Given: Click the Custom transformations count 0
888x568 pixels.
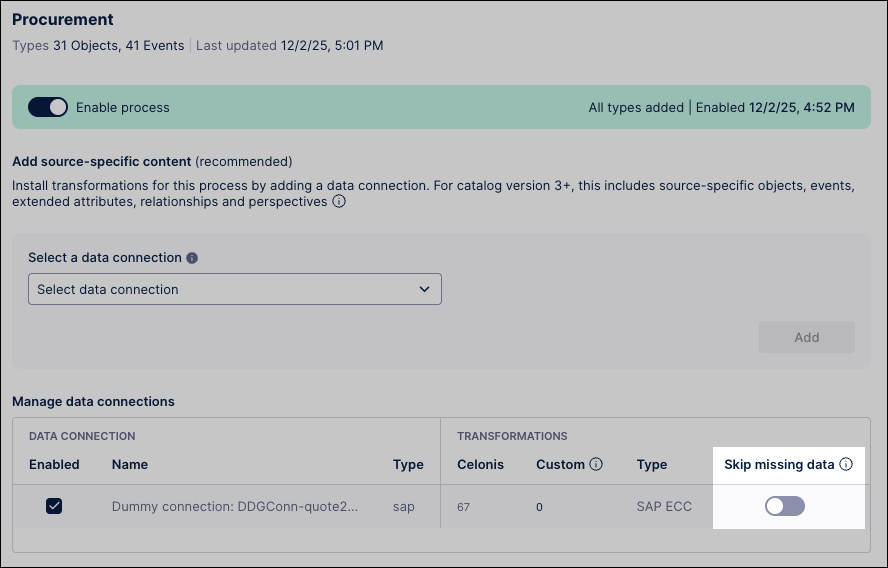Looking at the screenshot, I should 539,507.
